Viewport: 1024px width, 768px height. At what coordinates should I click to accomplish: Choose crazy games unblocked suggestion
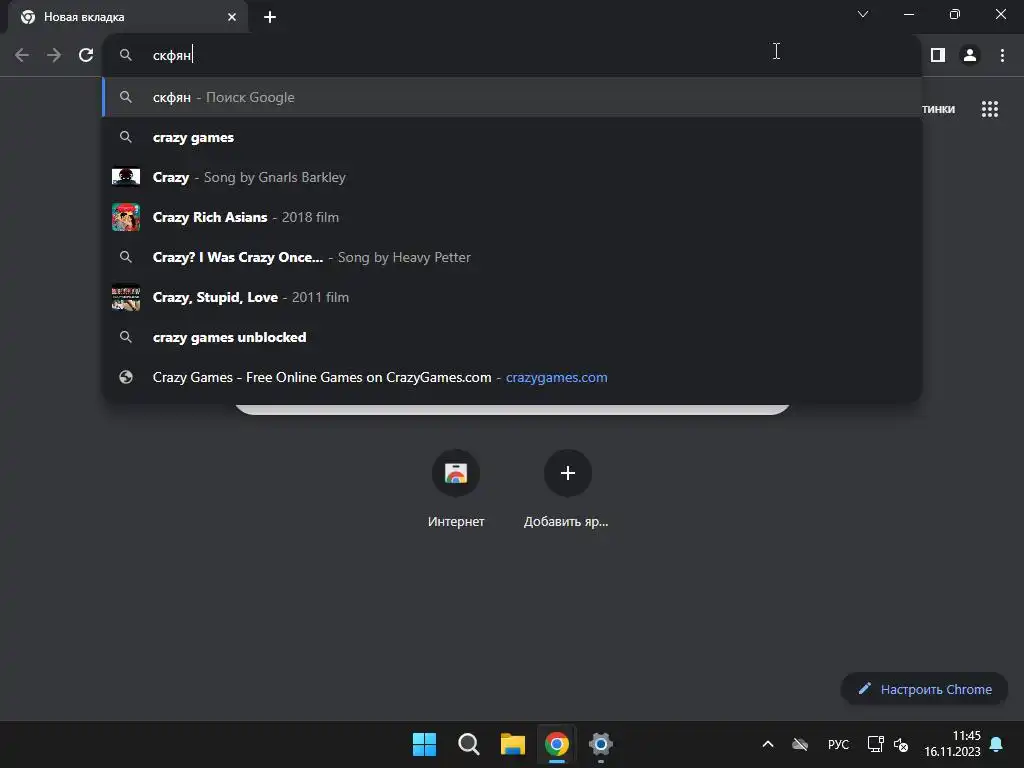[512, 337]
